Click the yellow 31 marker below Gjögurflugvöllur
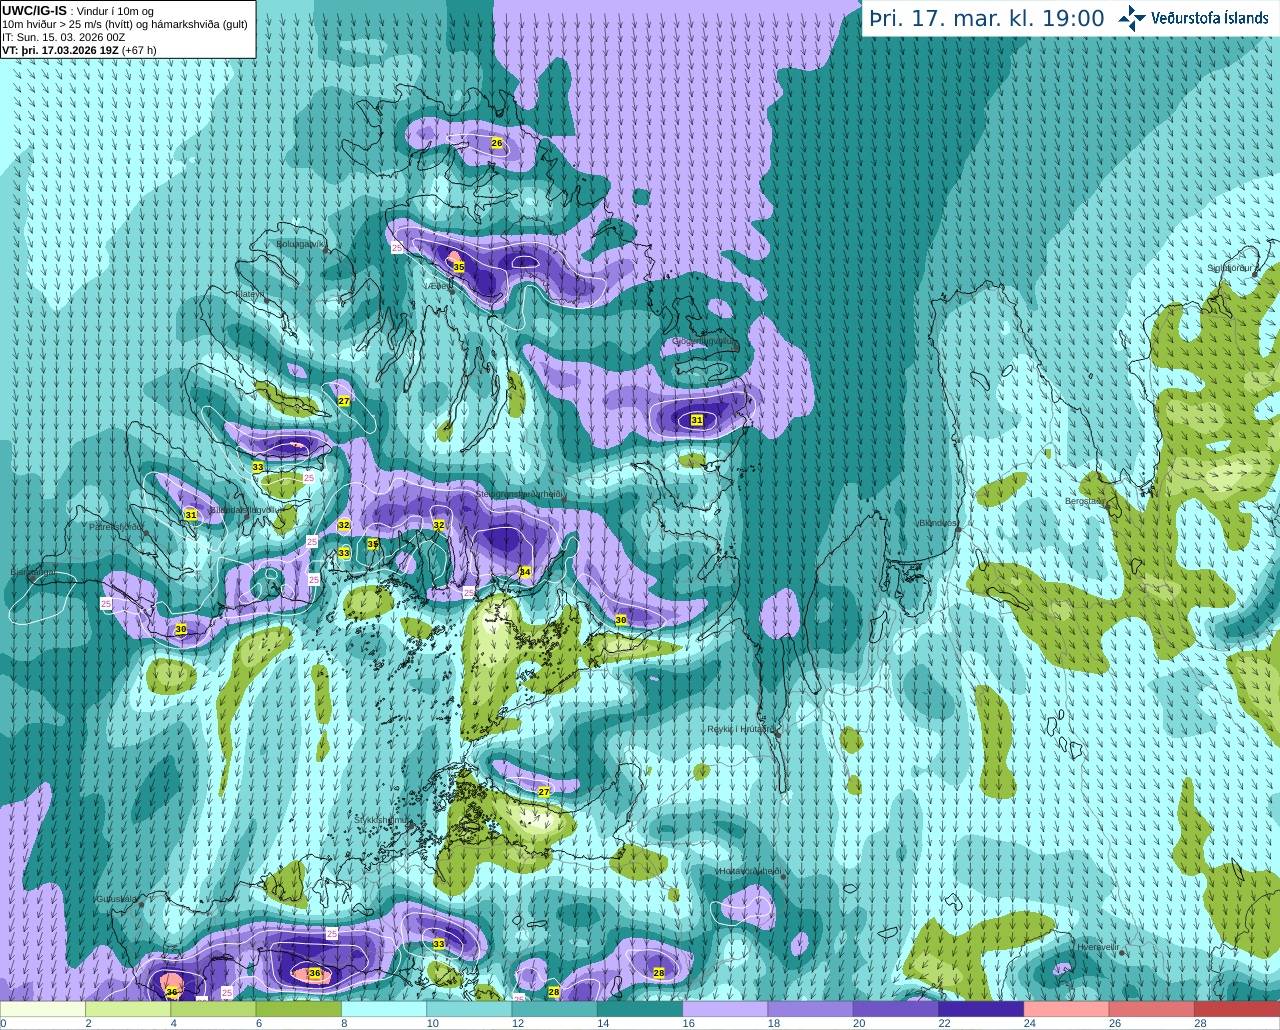Viewport: 1280px width, 1030px height. coord(697,420)
